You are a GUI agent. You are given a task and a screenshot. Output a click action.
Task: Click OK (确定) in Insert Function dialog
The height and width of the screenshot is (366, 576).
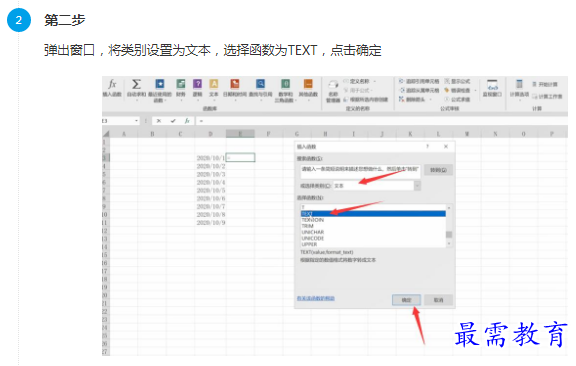[x=406, y=300]
